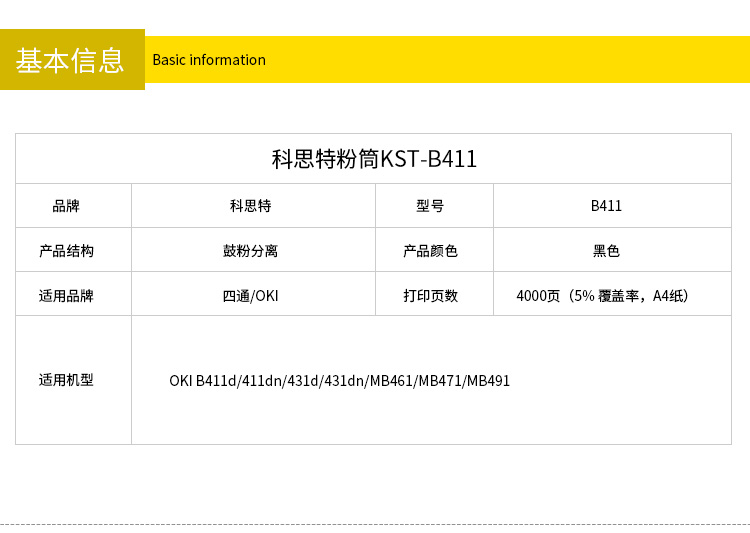Select the 型号 label cell

pos(430,206)
